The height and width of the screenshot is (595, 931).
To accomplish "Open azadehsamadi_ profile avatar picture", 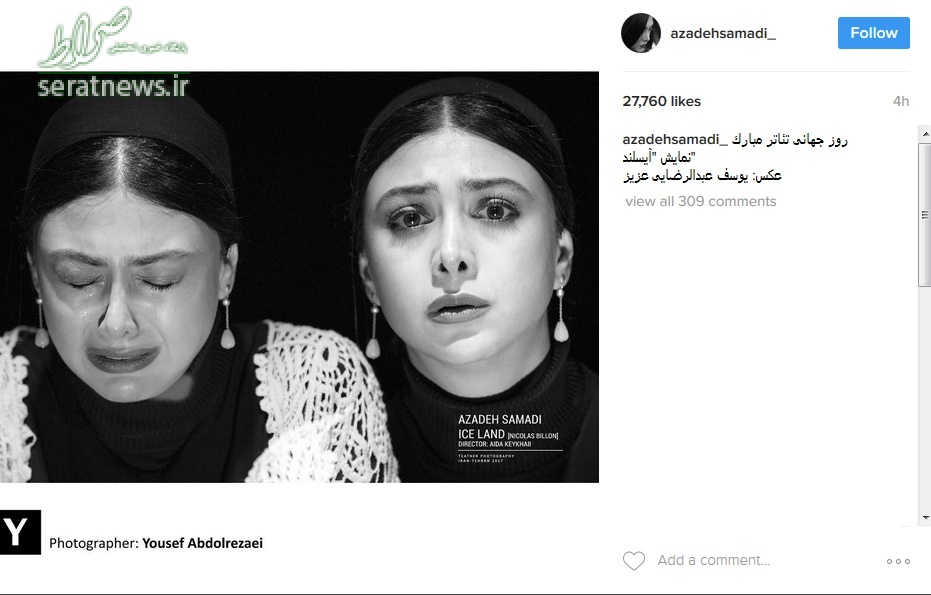I will coord(641,33).
